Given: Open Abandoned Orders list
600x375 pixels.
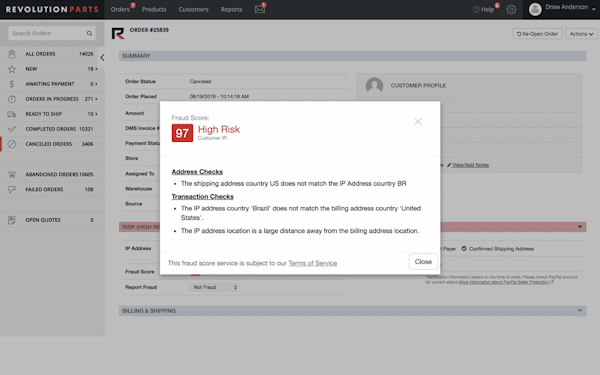Looking at the screenshot, I should click(52, 174).
